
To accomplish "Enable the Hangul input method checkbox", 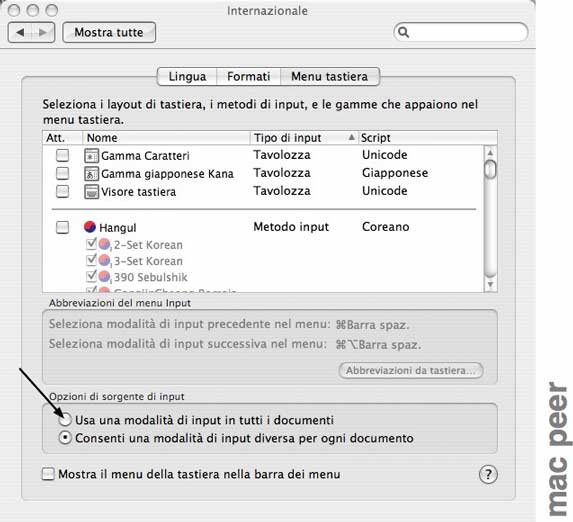I will coord(62,227).
